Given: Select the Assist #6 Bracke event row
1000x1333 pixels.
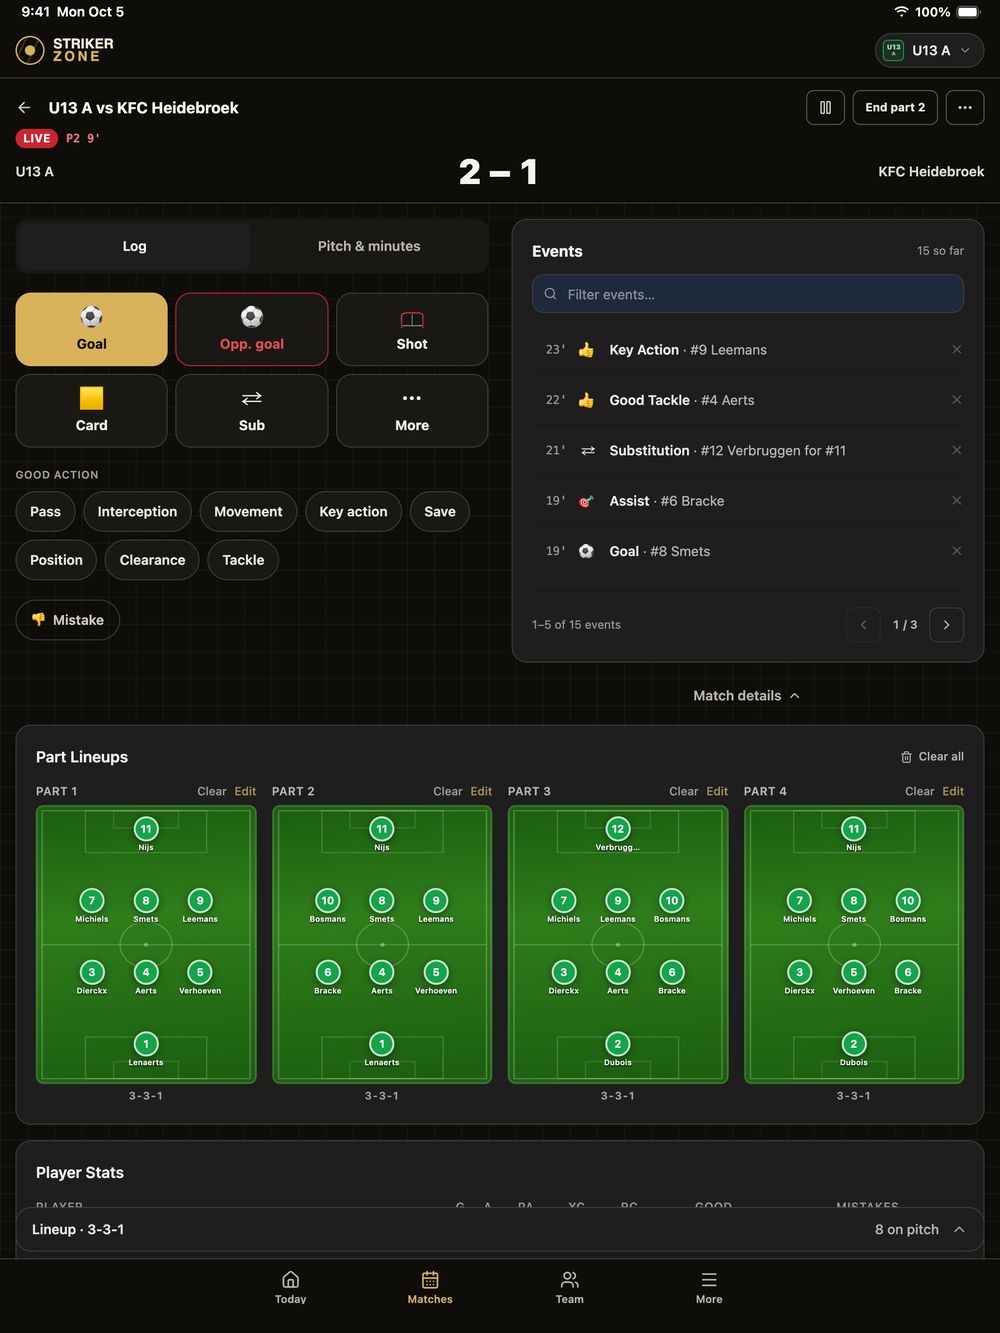Looking at the screenshot, I should point(748,501).
